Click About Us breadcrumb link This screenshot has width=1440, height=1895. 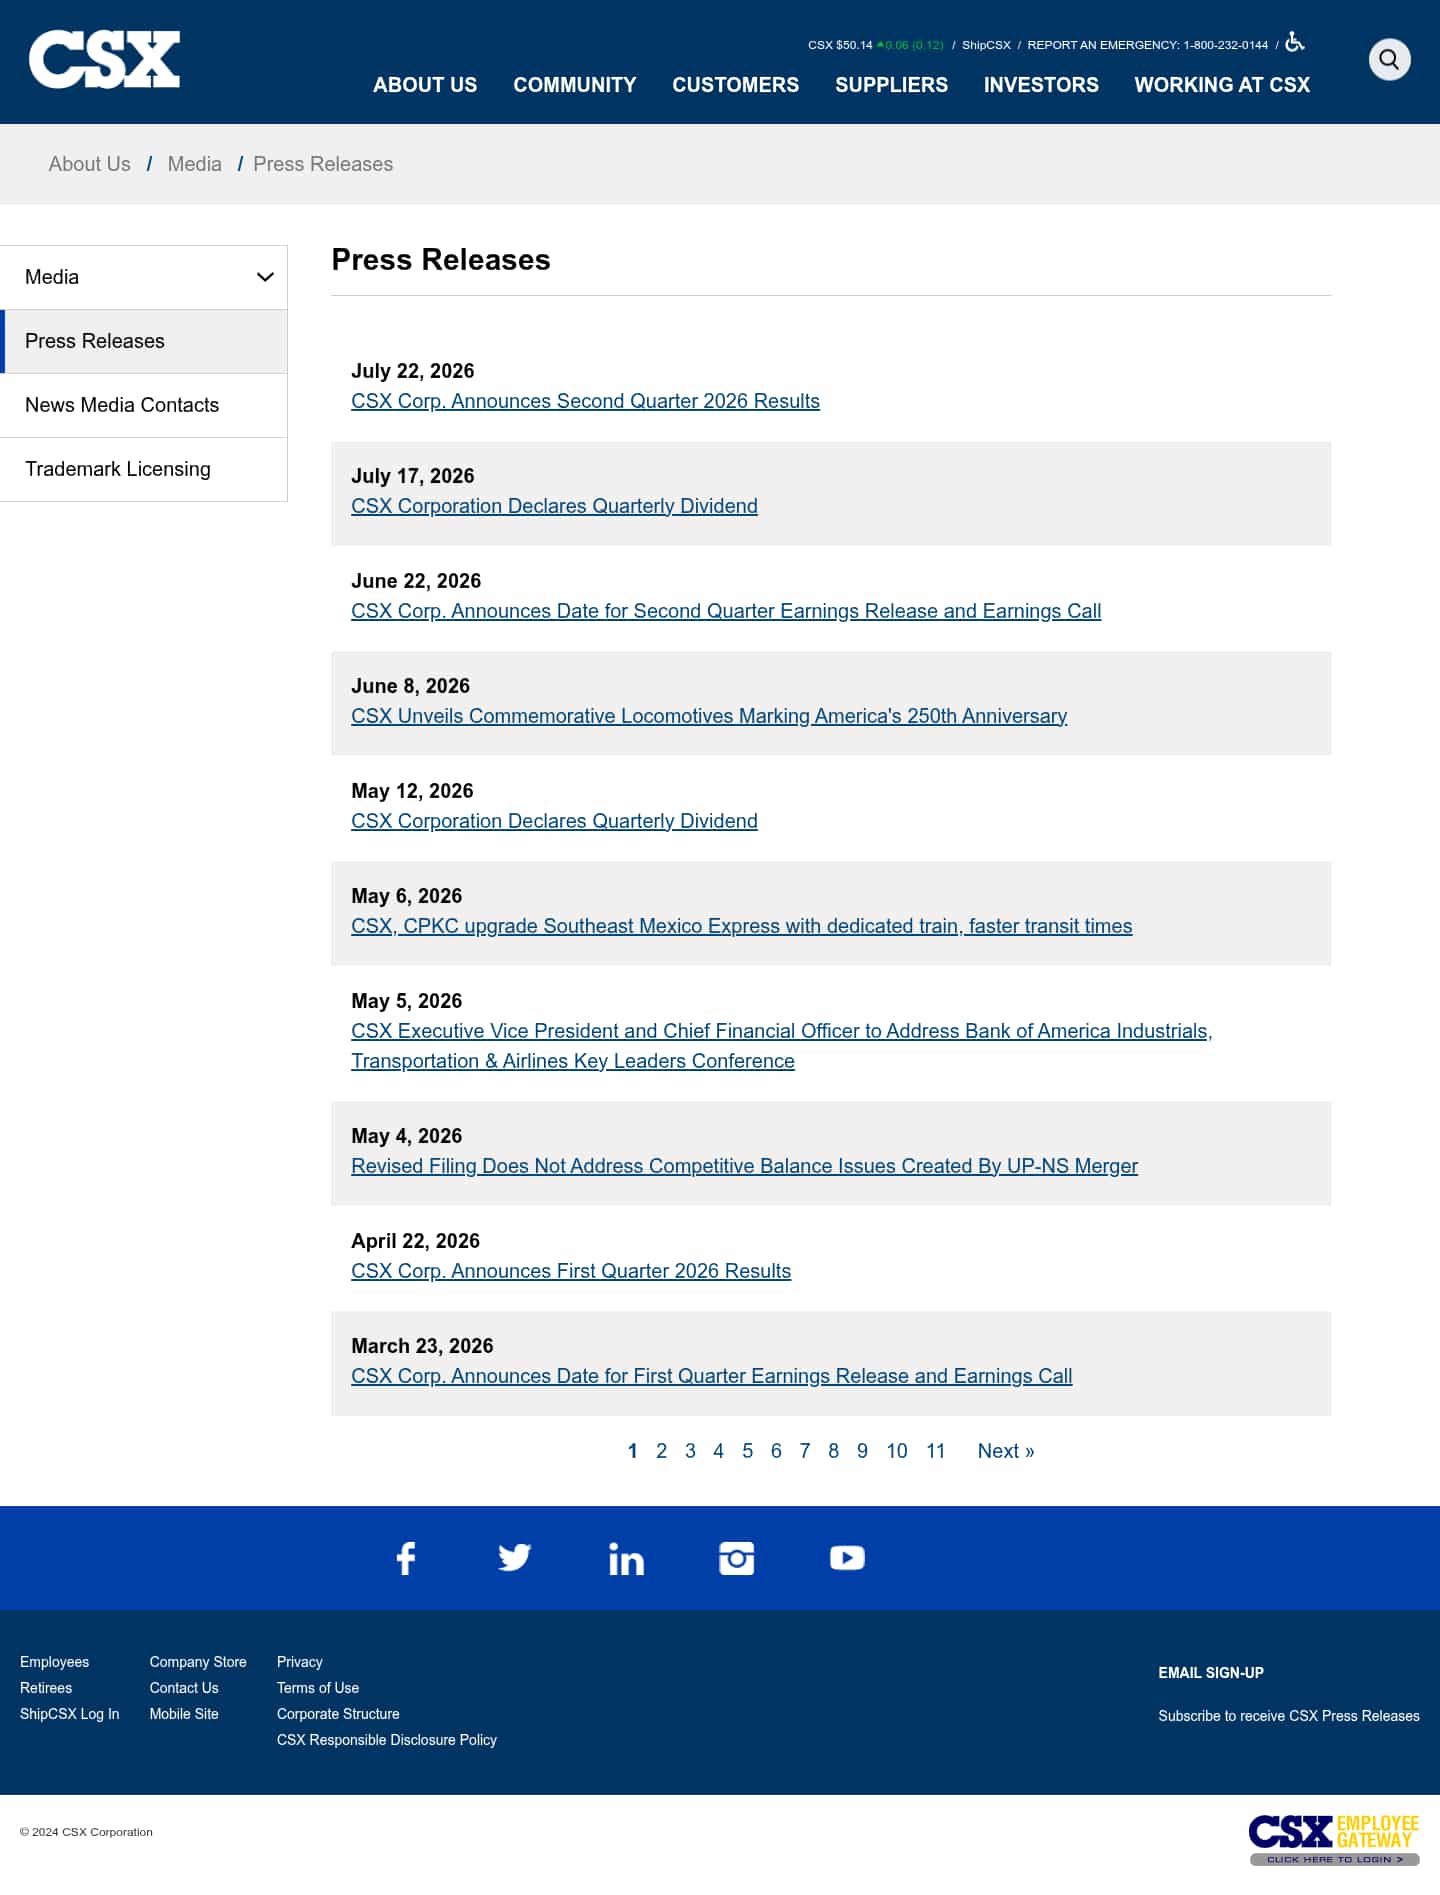[x=90, y=164]
